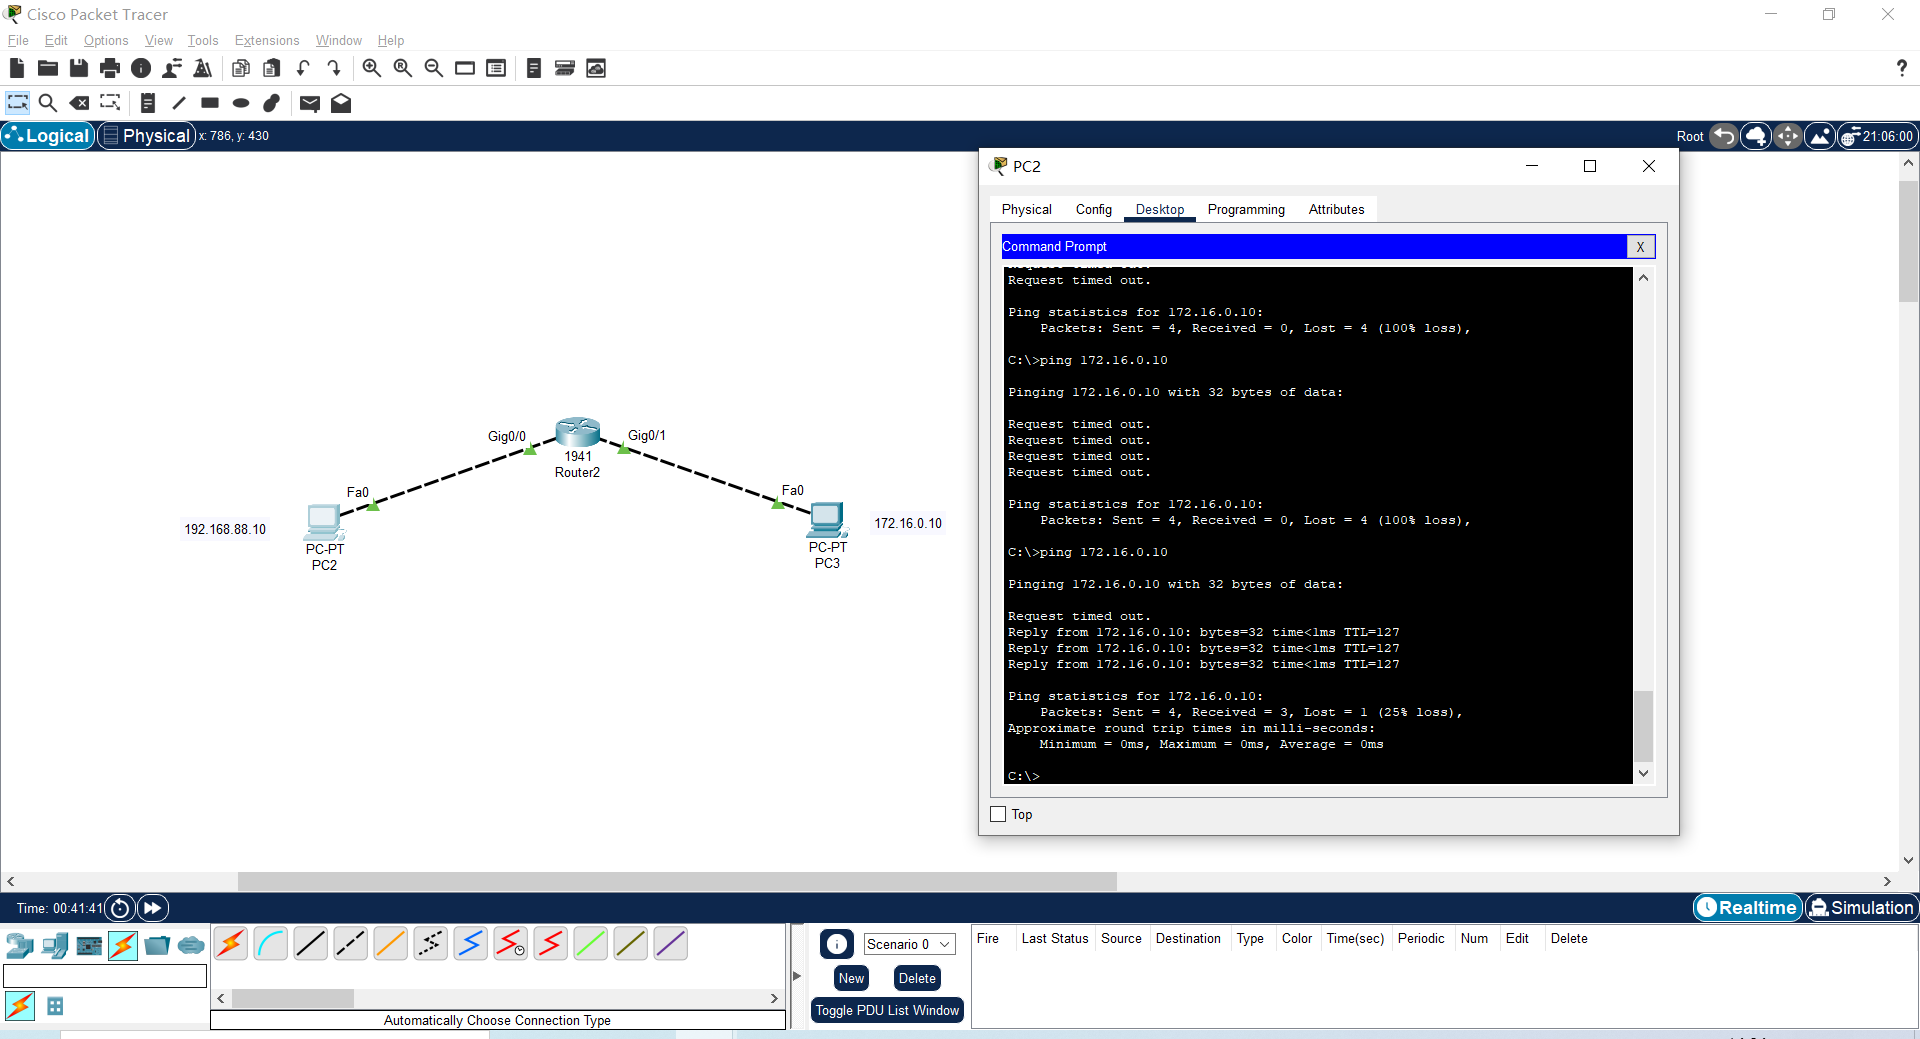This screenshot has height=1039, width=1920.
Task: Click the PC3 computer on the workspace
Action: tap(827, 519)
